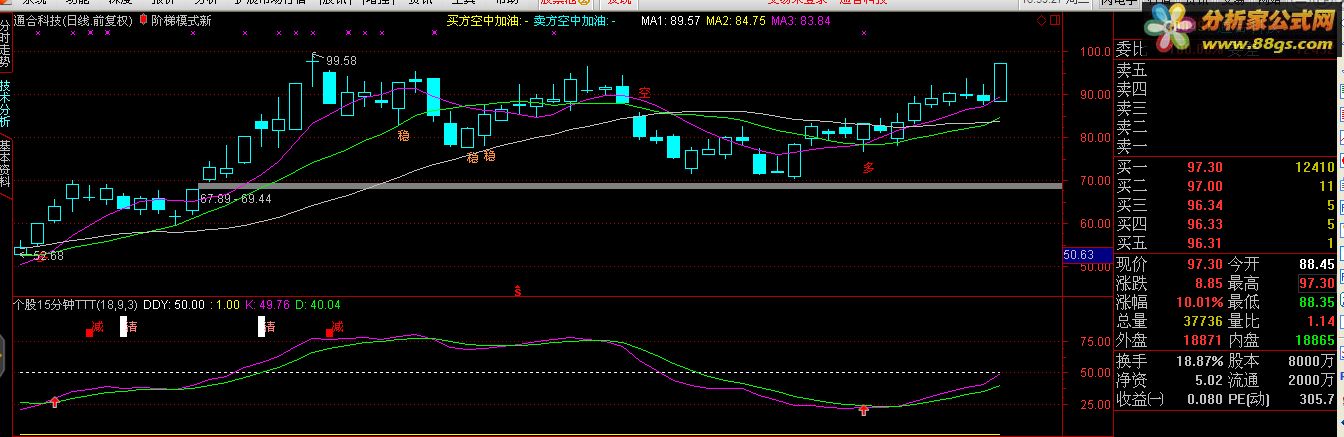This screenshot has height=437, width=1344.
Task: Click the 委比 row header
Action: [x=1132, y=50]
